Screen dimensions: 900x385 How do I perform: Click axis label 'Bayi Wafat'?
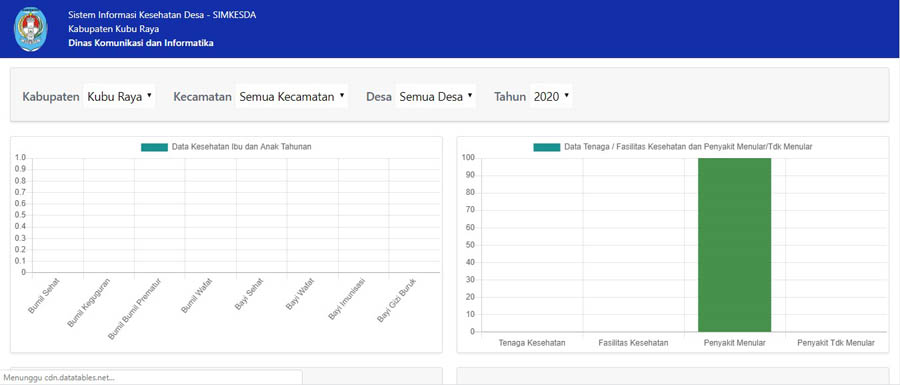pyautogui.click(x=300, y=294)
